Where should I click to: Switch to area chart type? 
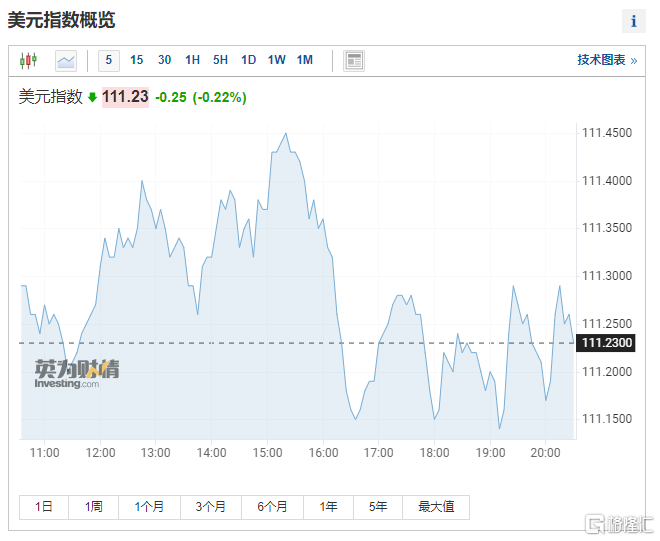[x=66, y=61]
